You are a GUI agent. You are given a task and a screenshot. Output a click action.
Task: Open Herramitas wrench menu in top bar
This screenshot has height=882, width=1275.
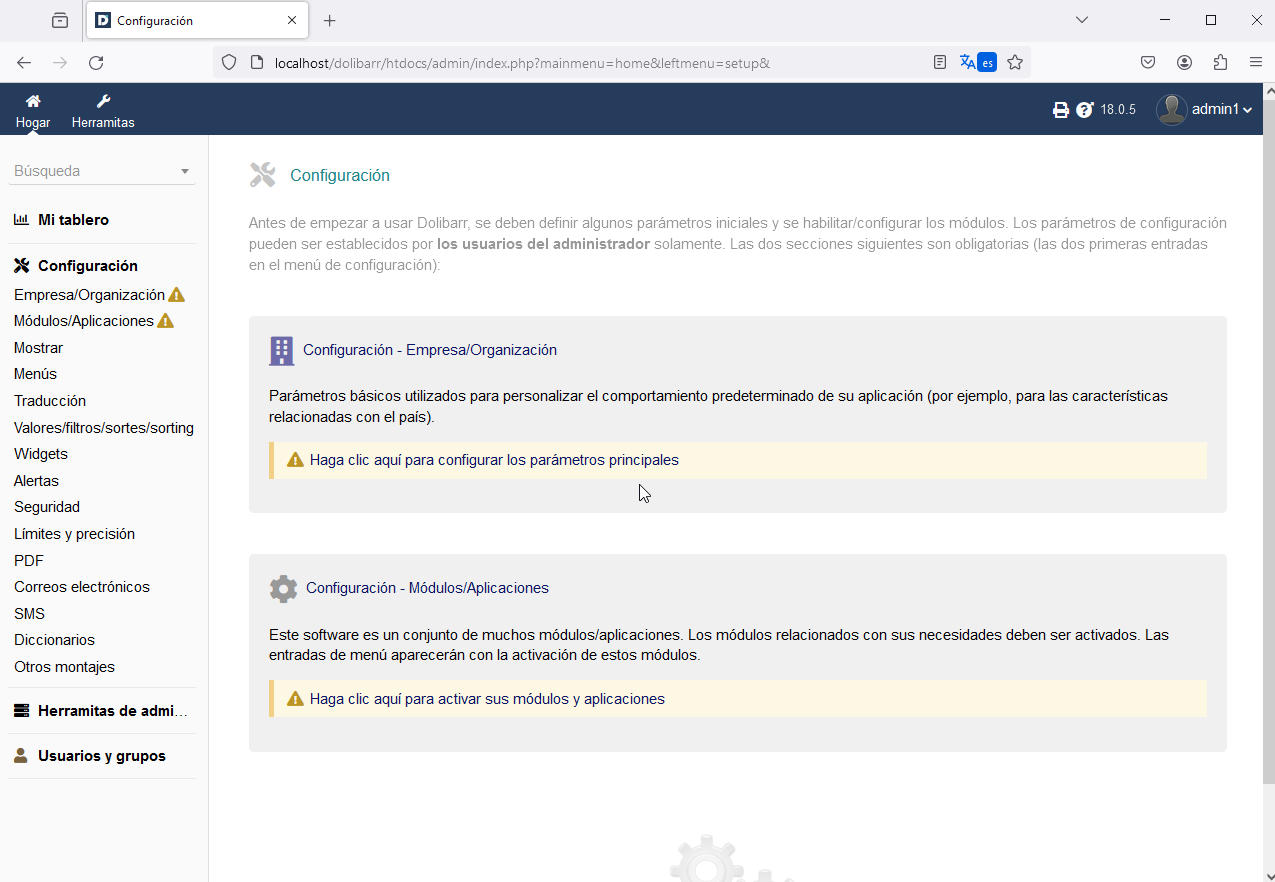[103, 102]
